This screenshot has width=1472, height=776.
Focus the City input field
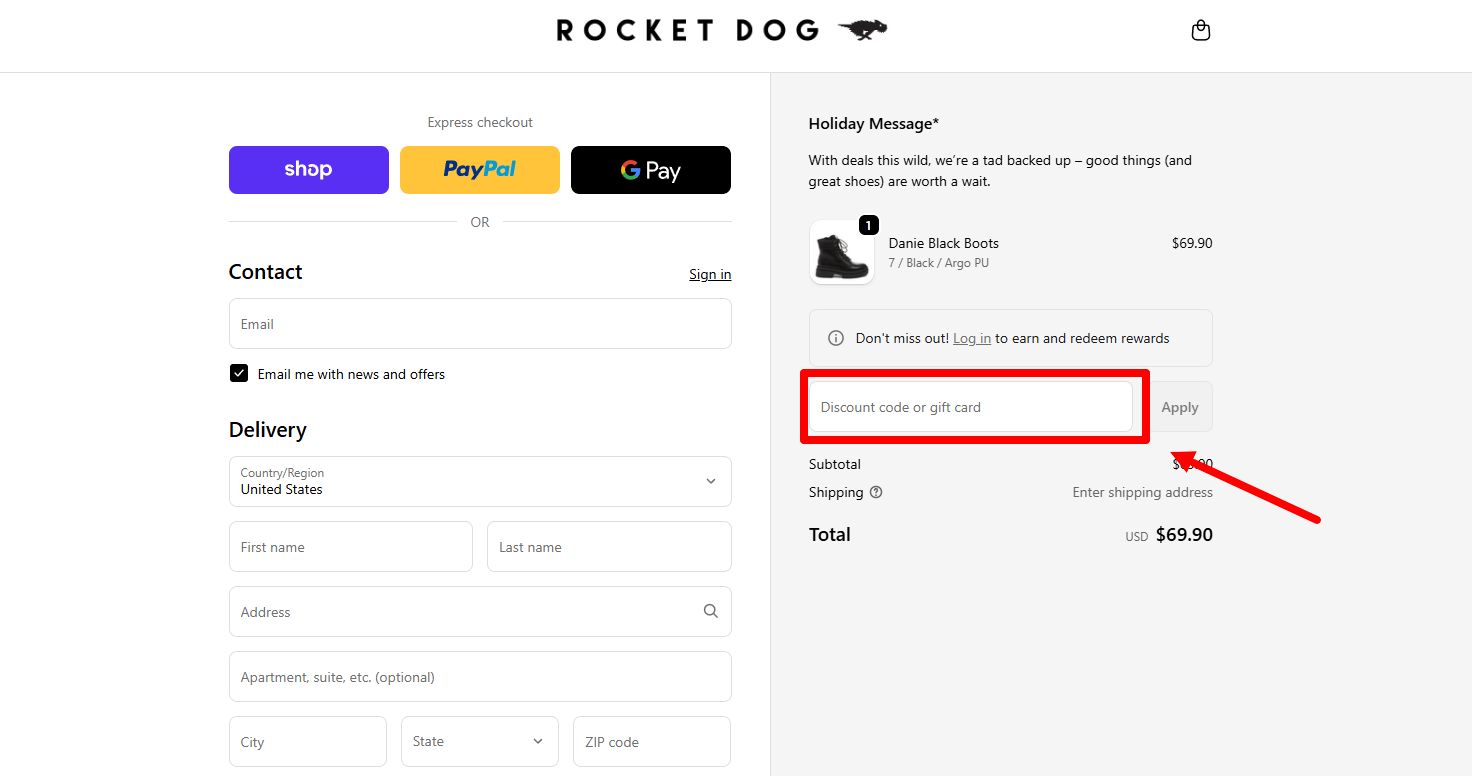coord(308,741)
